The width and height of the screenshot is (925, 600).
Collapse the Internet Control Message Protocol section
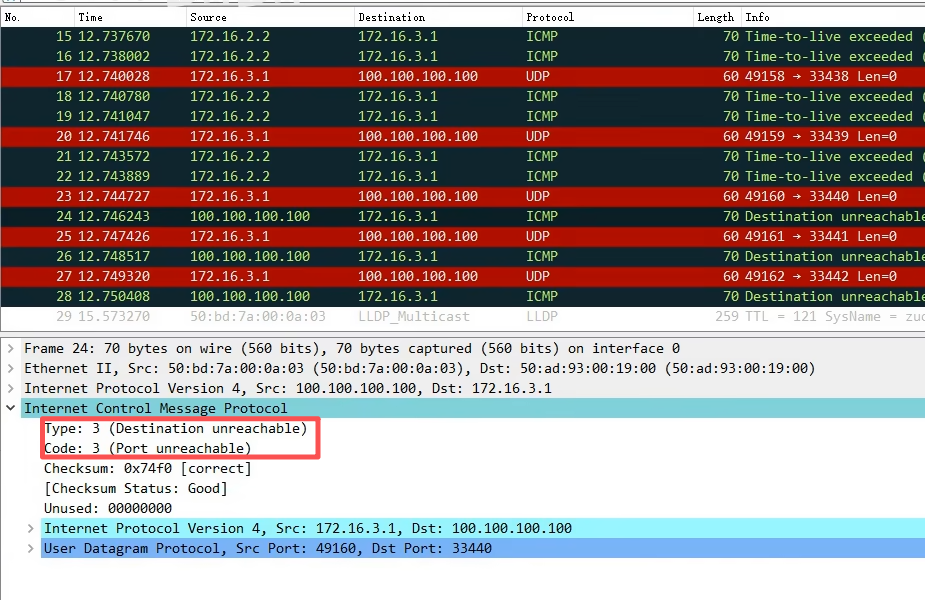11,408
